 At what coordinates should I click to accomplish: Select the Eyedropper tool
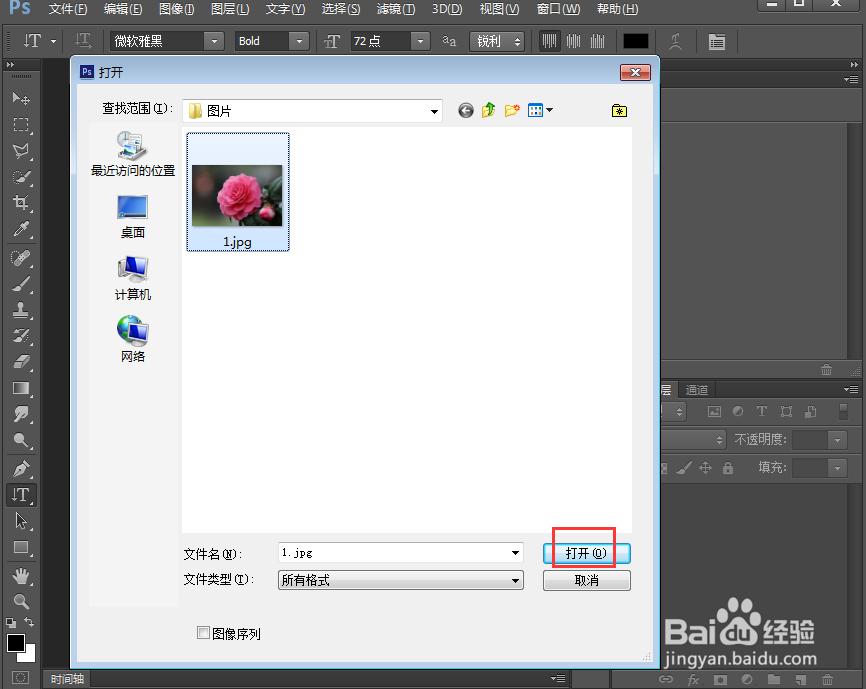pos(21,229)
